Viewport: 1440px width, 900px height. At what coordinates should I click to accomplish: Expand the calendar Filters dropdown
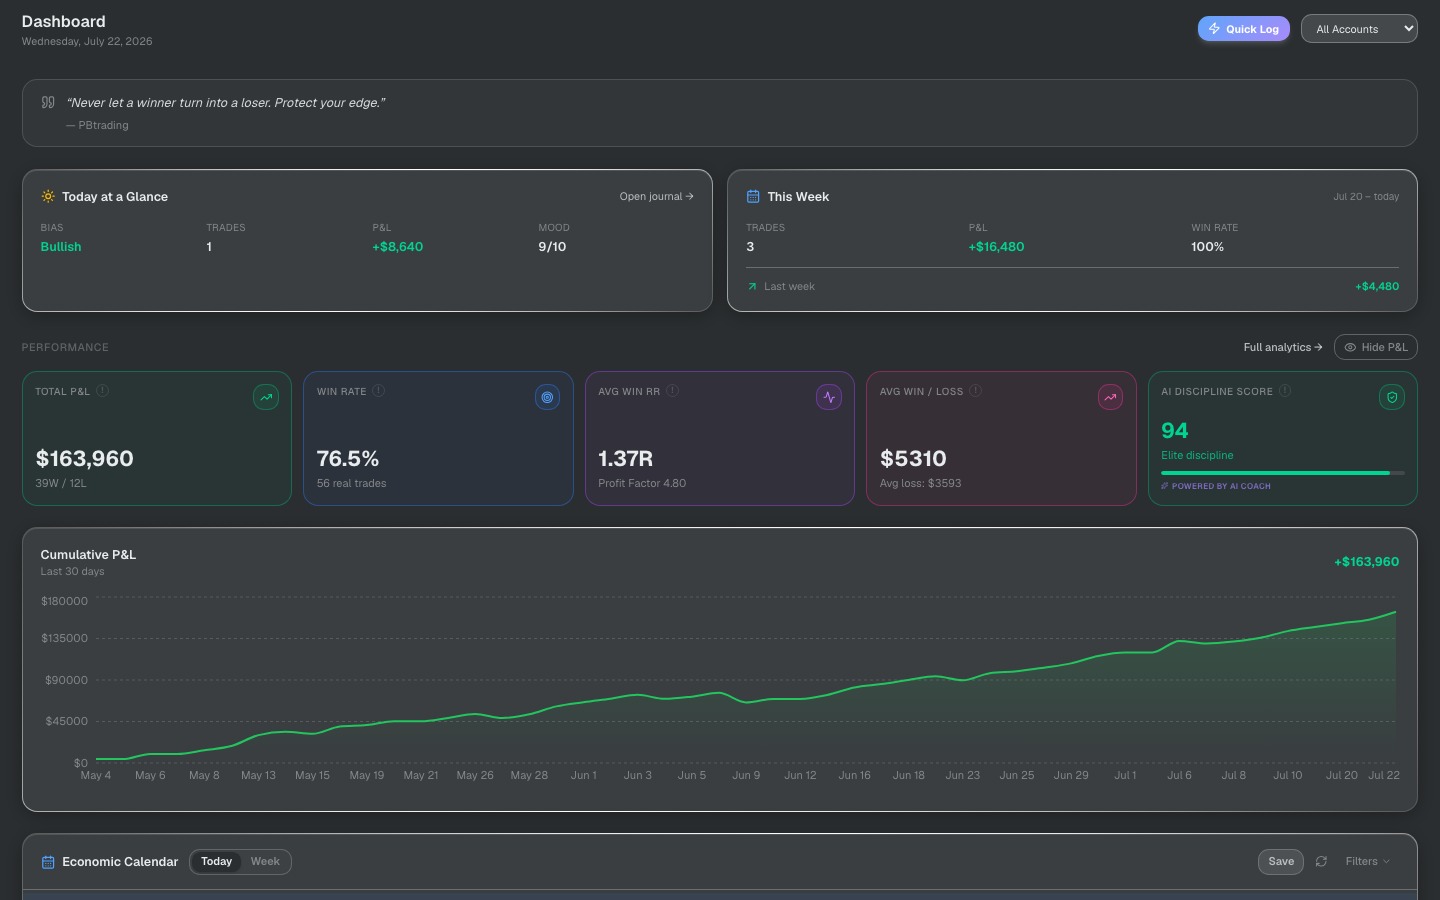coord(1367,862)
